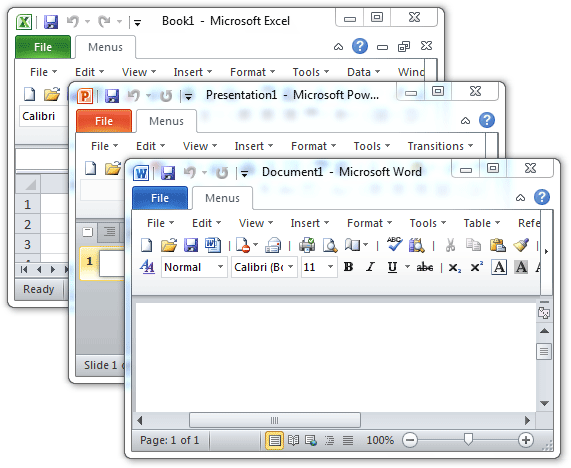The image size is (571, 468).
Task: Create a new blank document in Word toolbar
Action: (x=146, y=245)
